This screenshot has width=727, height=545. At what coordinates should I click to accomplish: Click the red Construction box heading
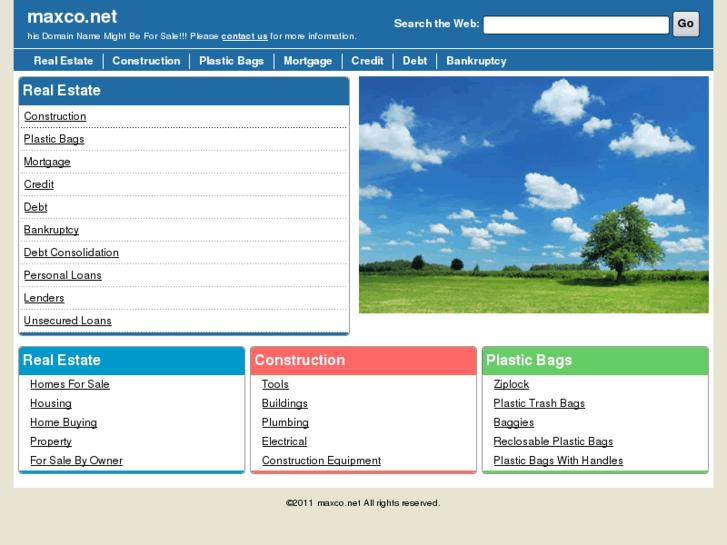(x=364, y=360)
